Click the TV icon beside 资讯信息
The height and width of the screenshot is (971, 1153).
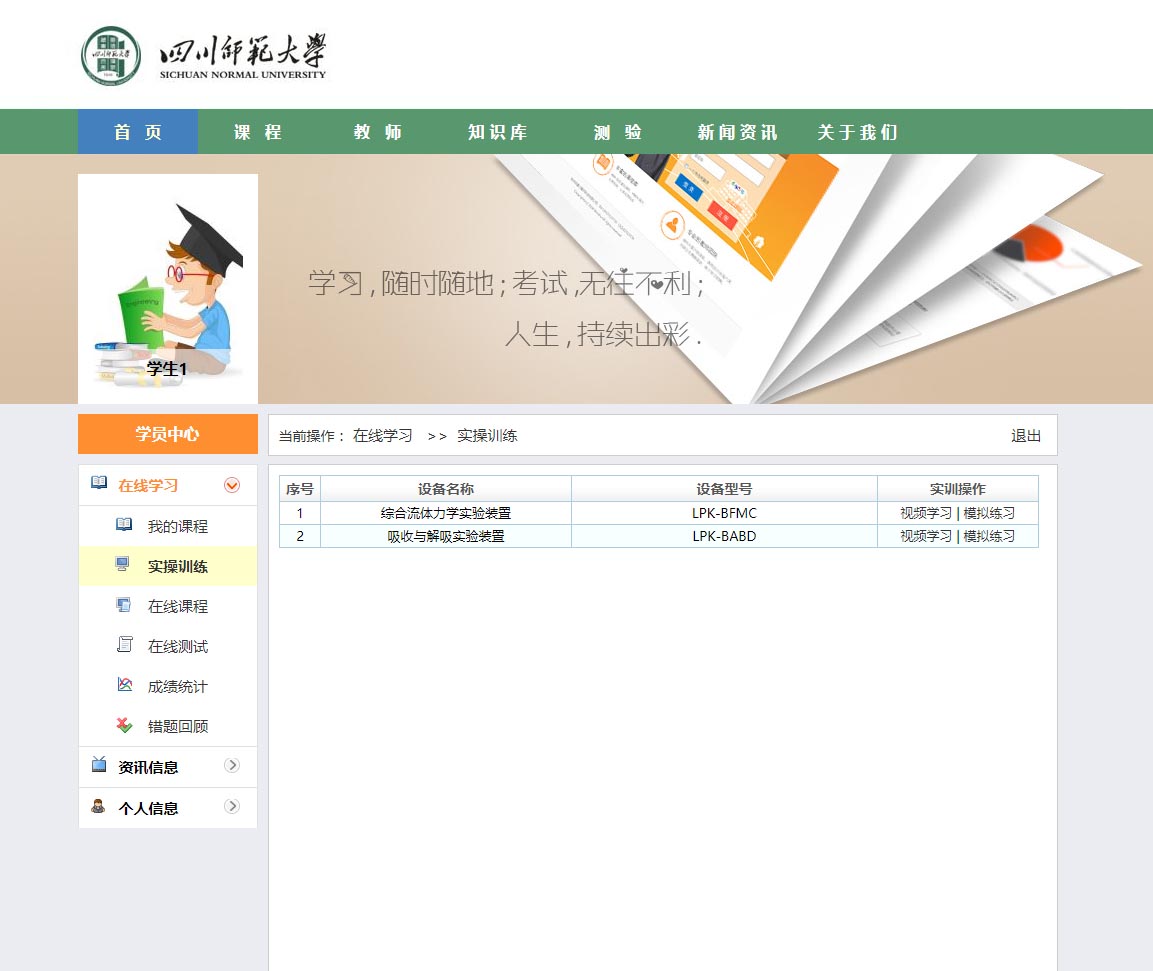(x=99, y=765)
